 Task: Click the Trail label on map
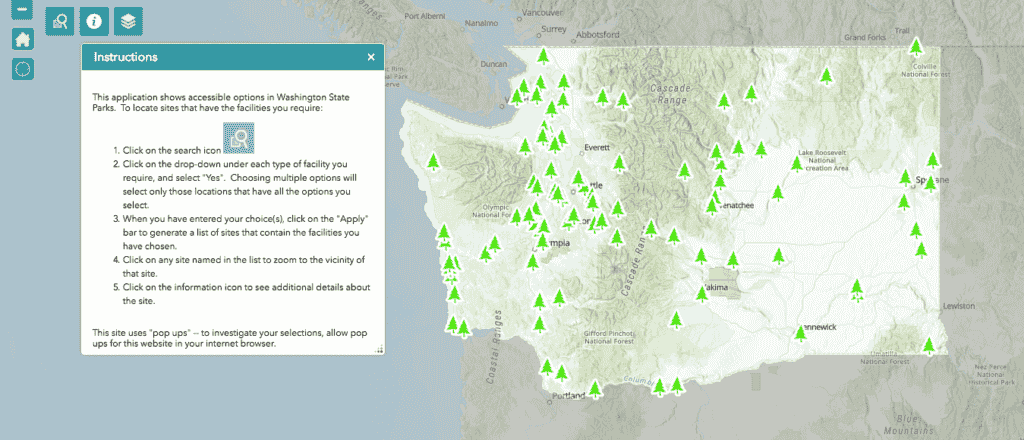point(901,31)
